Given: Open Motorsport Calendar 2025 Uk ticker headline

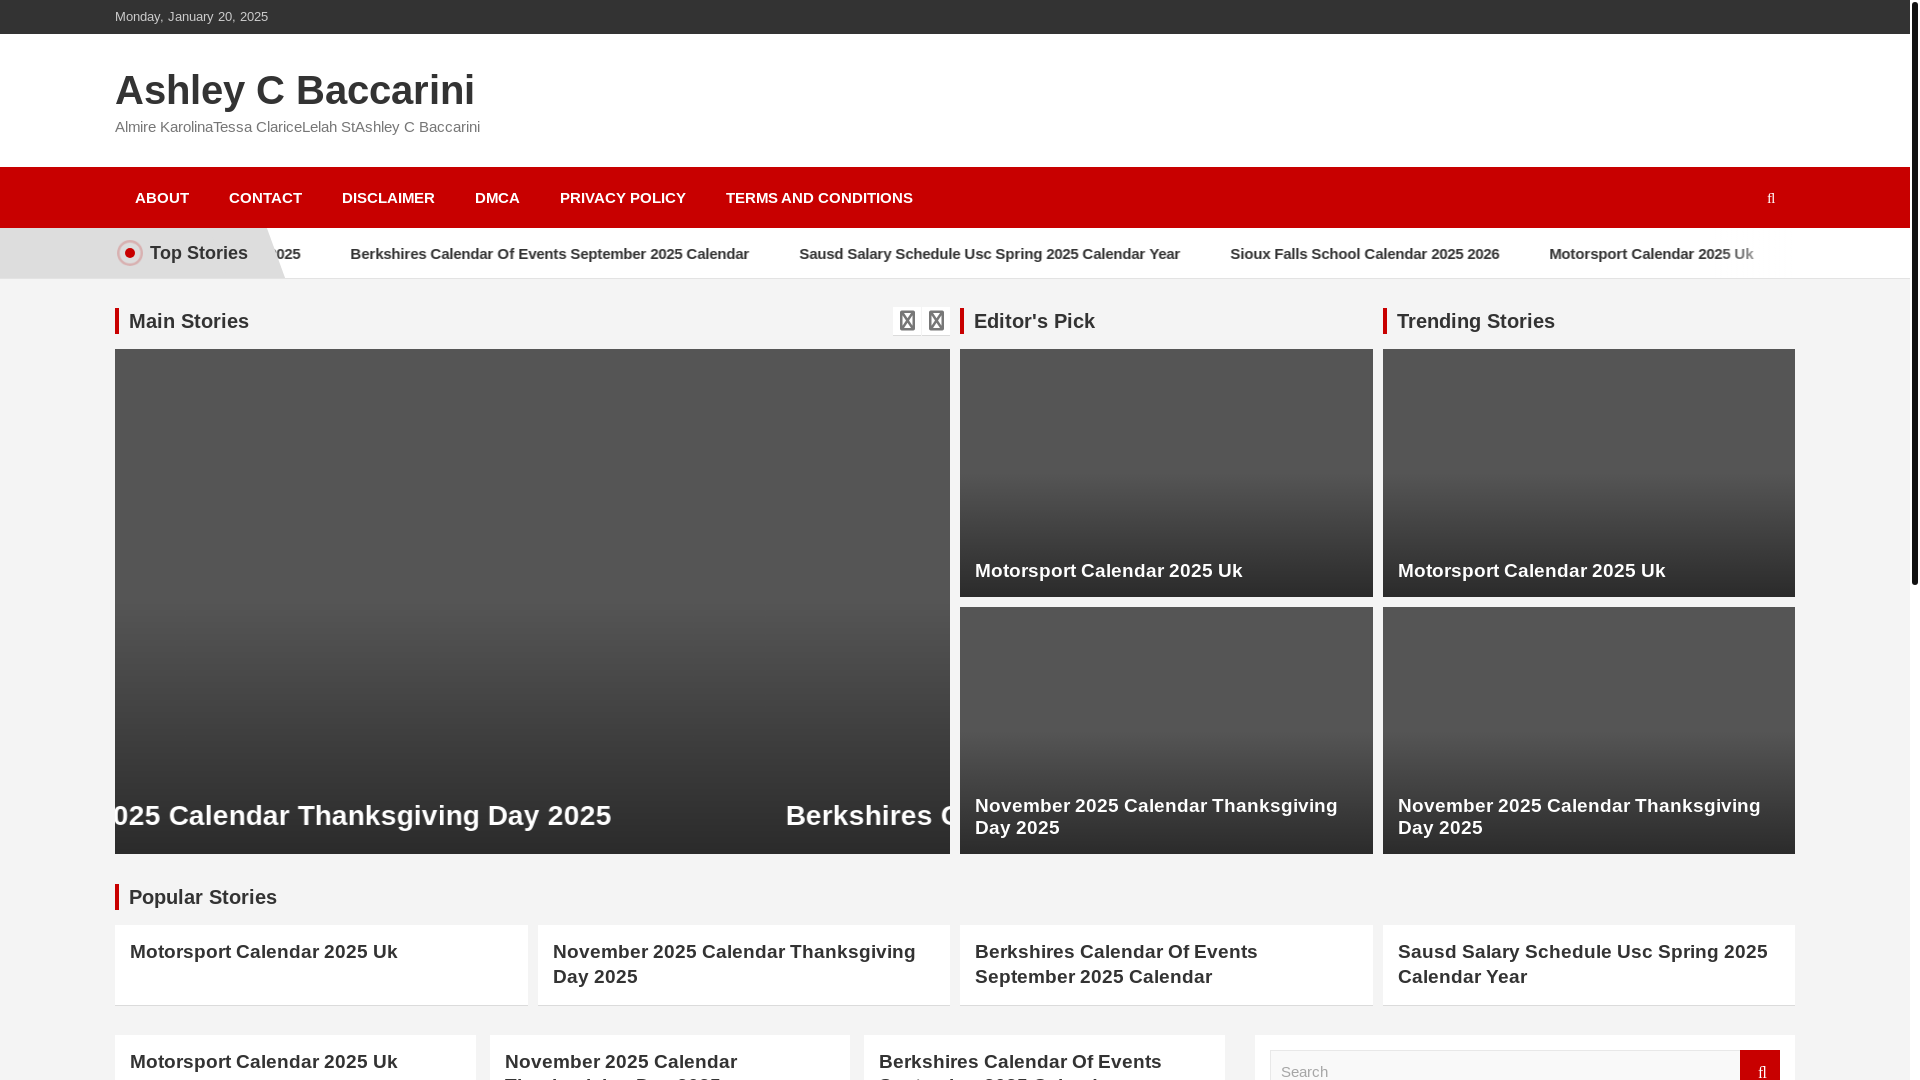Looking at the screenshot, I should pyautogui.click(x=1651, y=254).
